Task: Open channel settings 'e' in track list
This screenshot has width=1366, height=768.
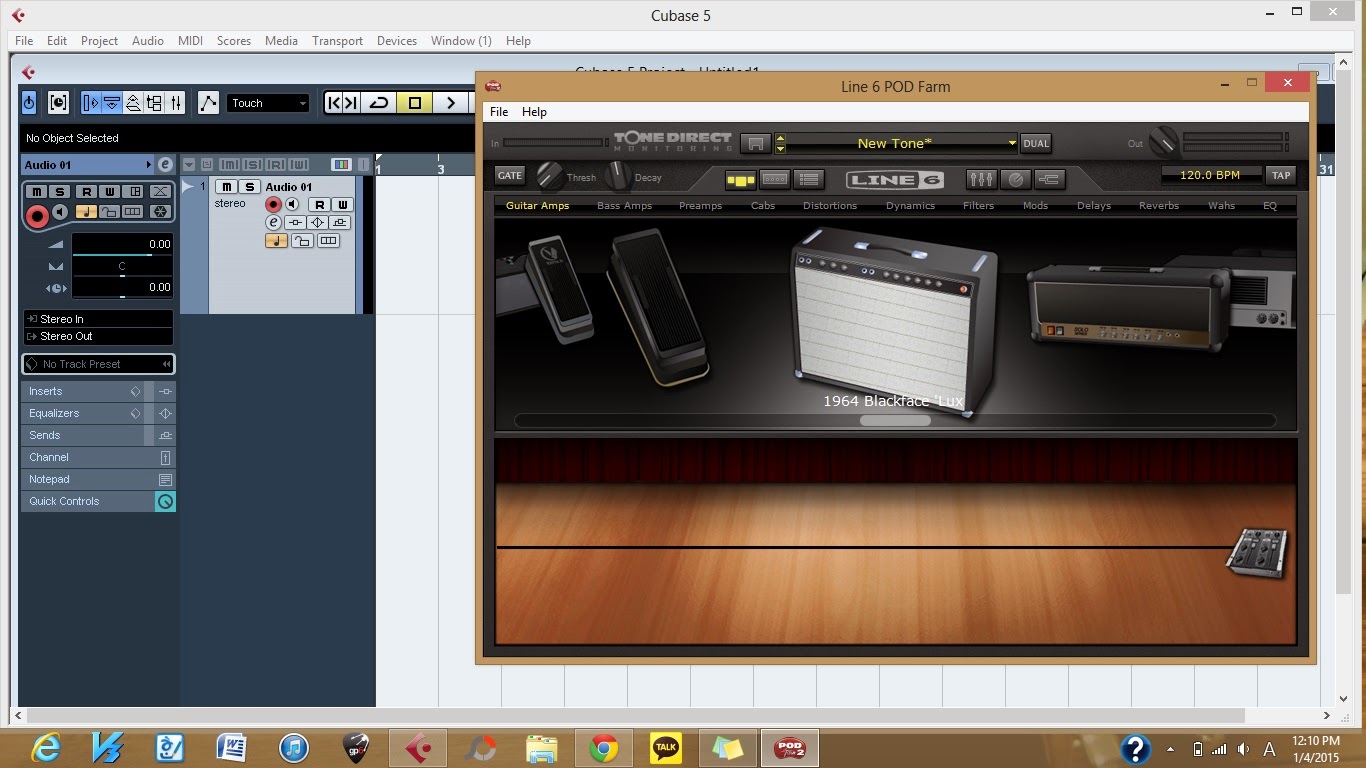Action: pos(273,222)
